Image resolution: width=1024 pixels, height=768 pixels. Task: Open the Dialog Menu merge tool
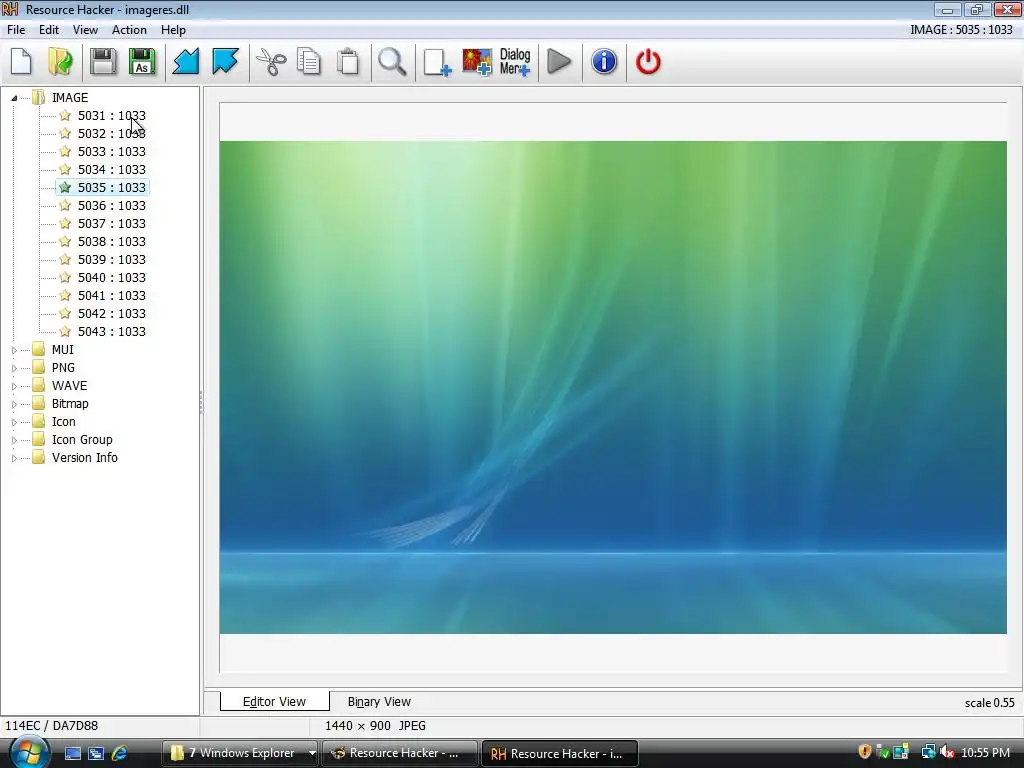pyautogui.click(x=515, y=62)
